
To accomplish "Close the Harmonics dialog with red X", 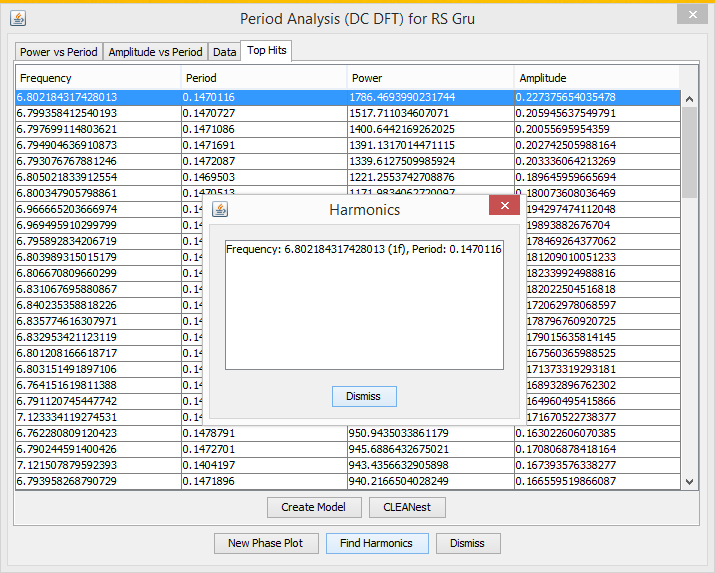I will click(503, 205).
